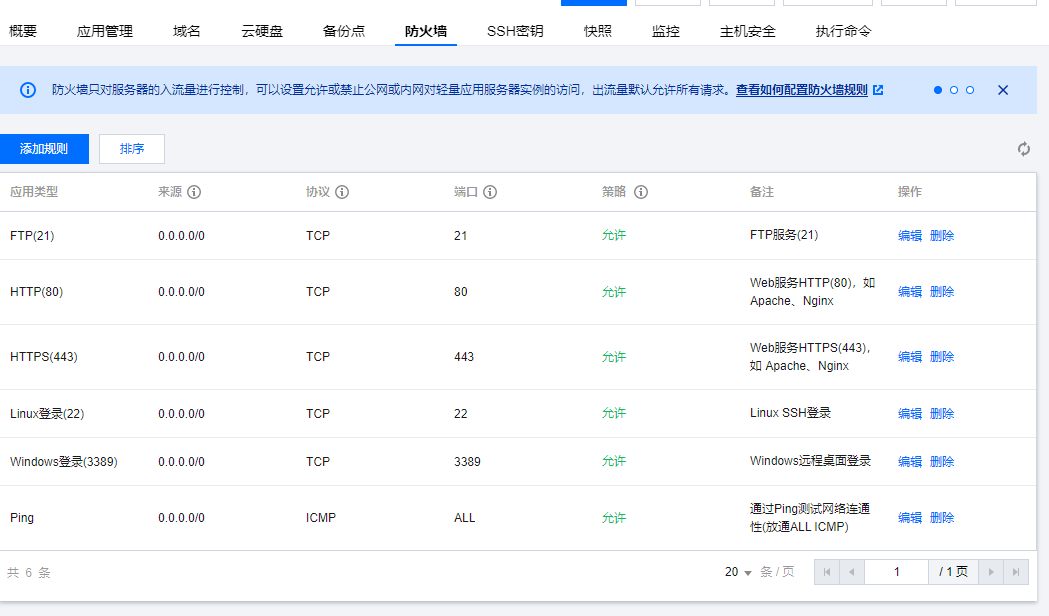This screenshot has width=1049, height=616.
Task: Click info icon beside 端口 column header
Action: [490, 192]
